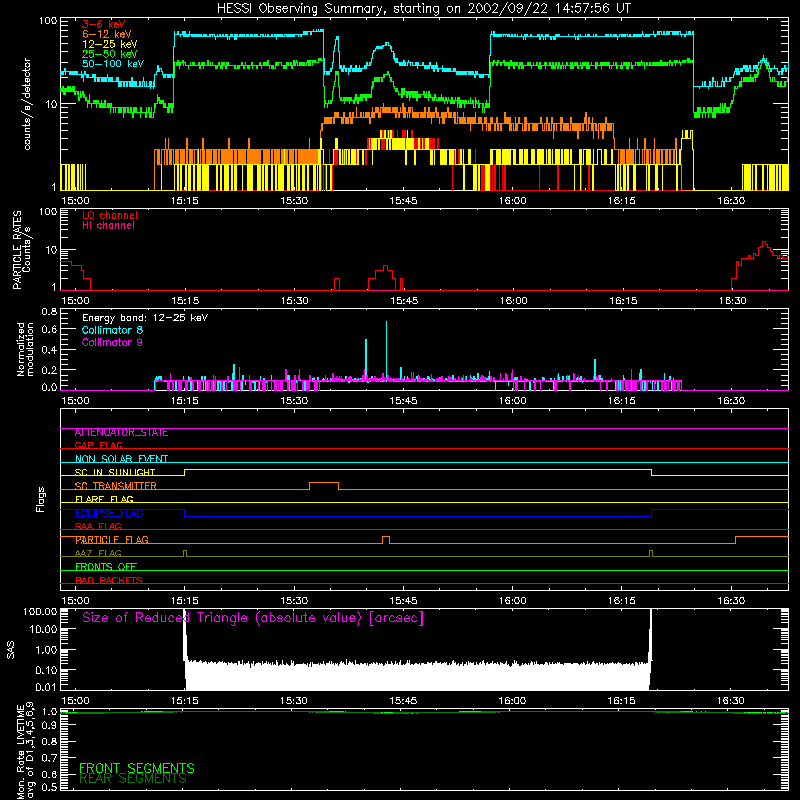Click the ECLIPSE_FLAG rising step near 16:19

pyautogui.click(x=652, y=513)
